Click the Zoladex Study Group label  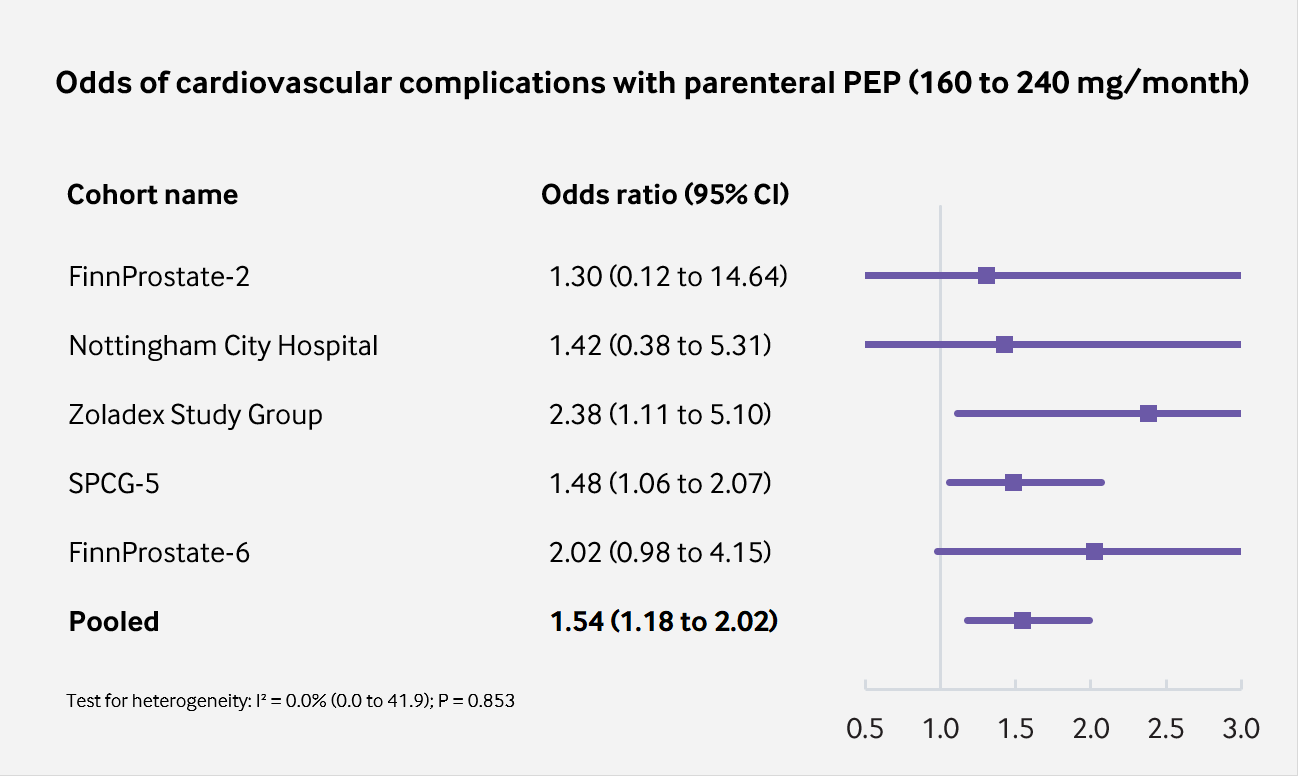(195, 415)
